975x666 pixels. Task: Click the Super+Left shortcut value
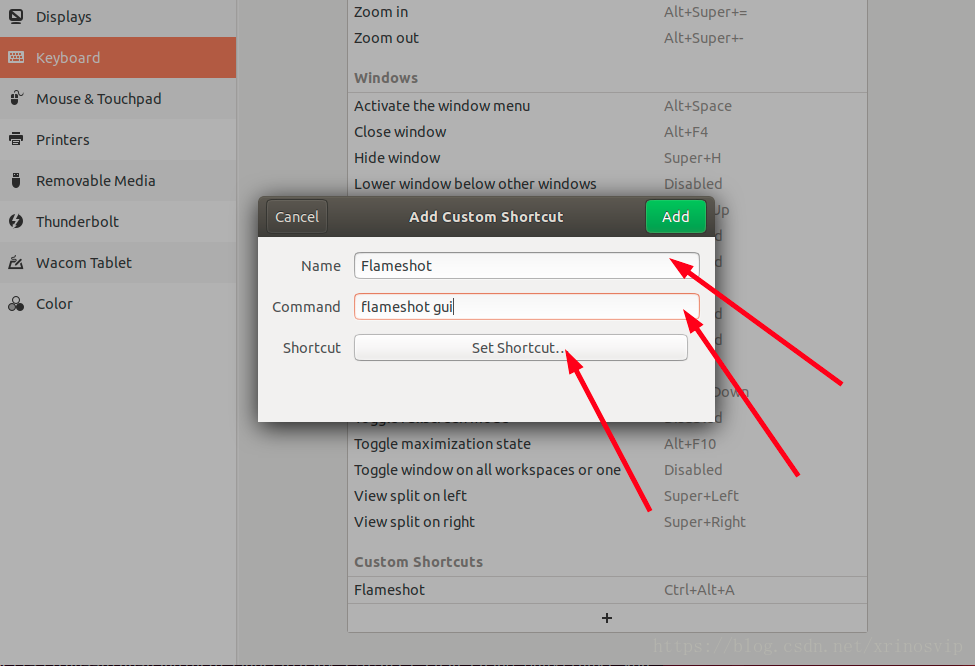click(x=701, y=496)
